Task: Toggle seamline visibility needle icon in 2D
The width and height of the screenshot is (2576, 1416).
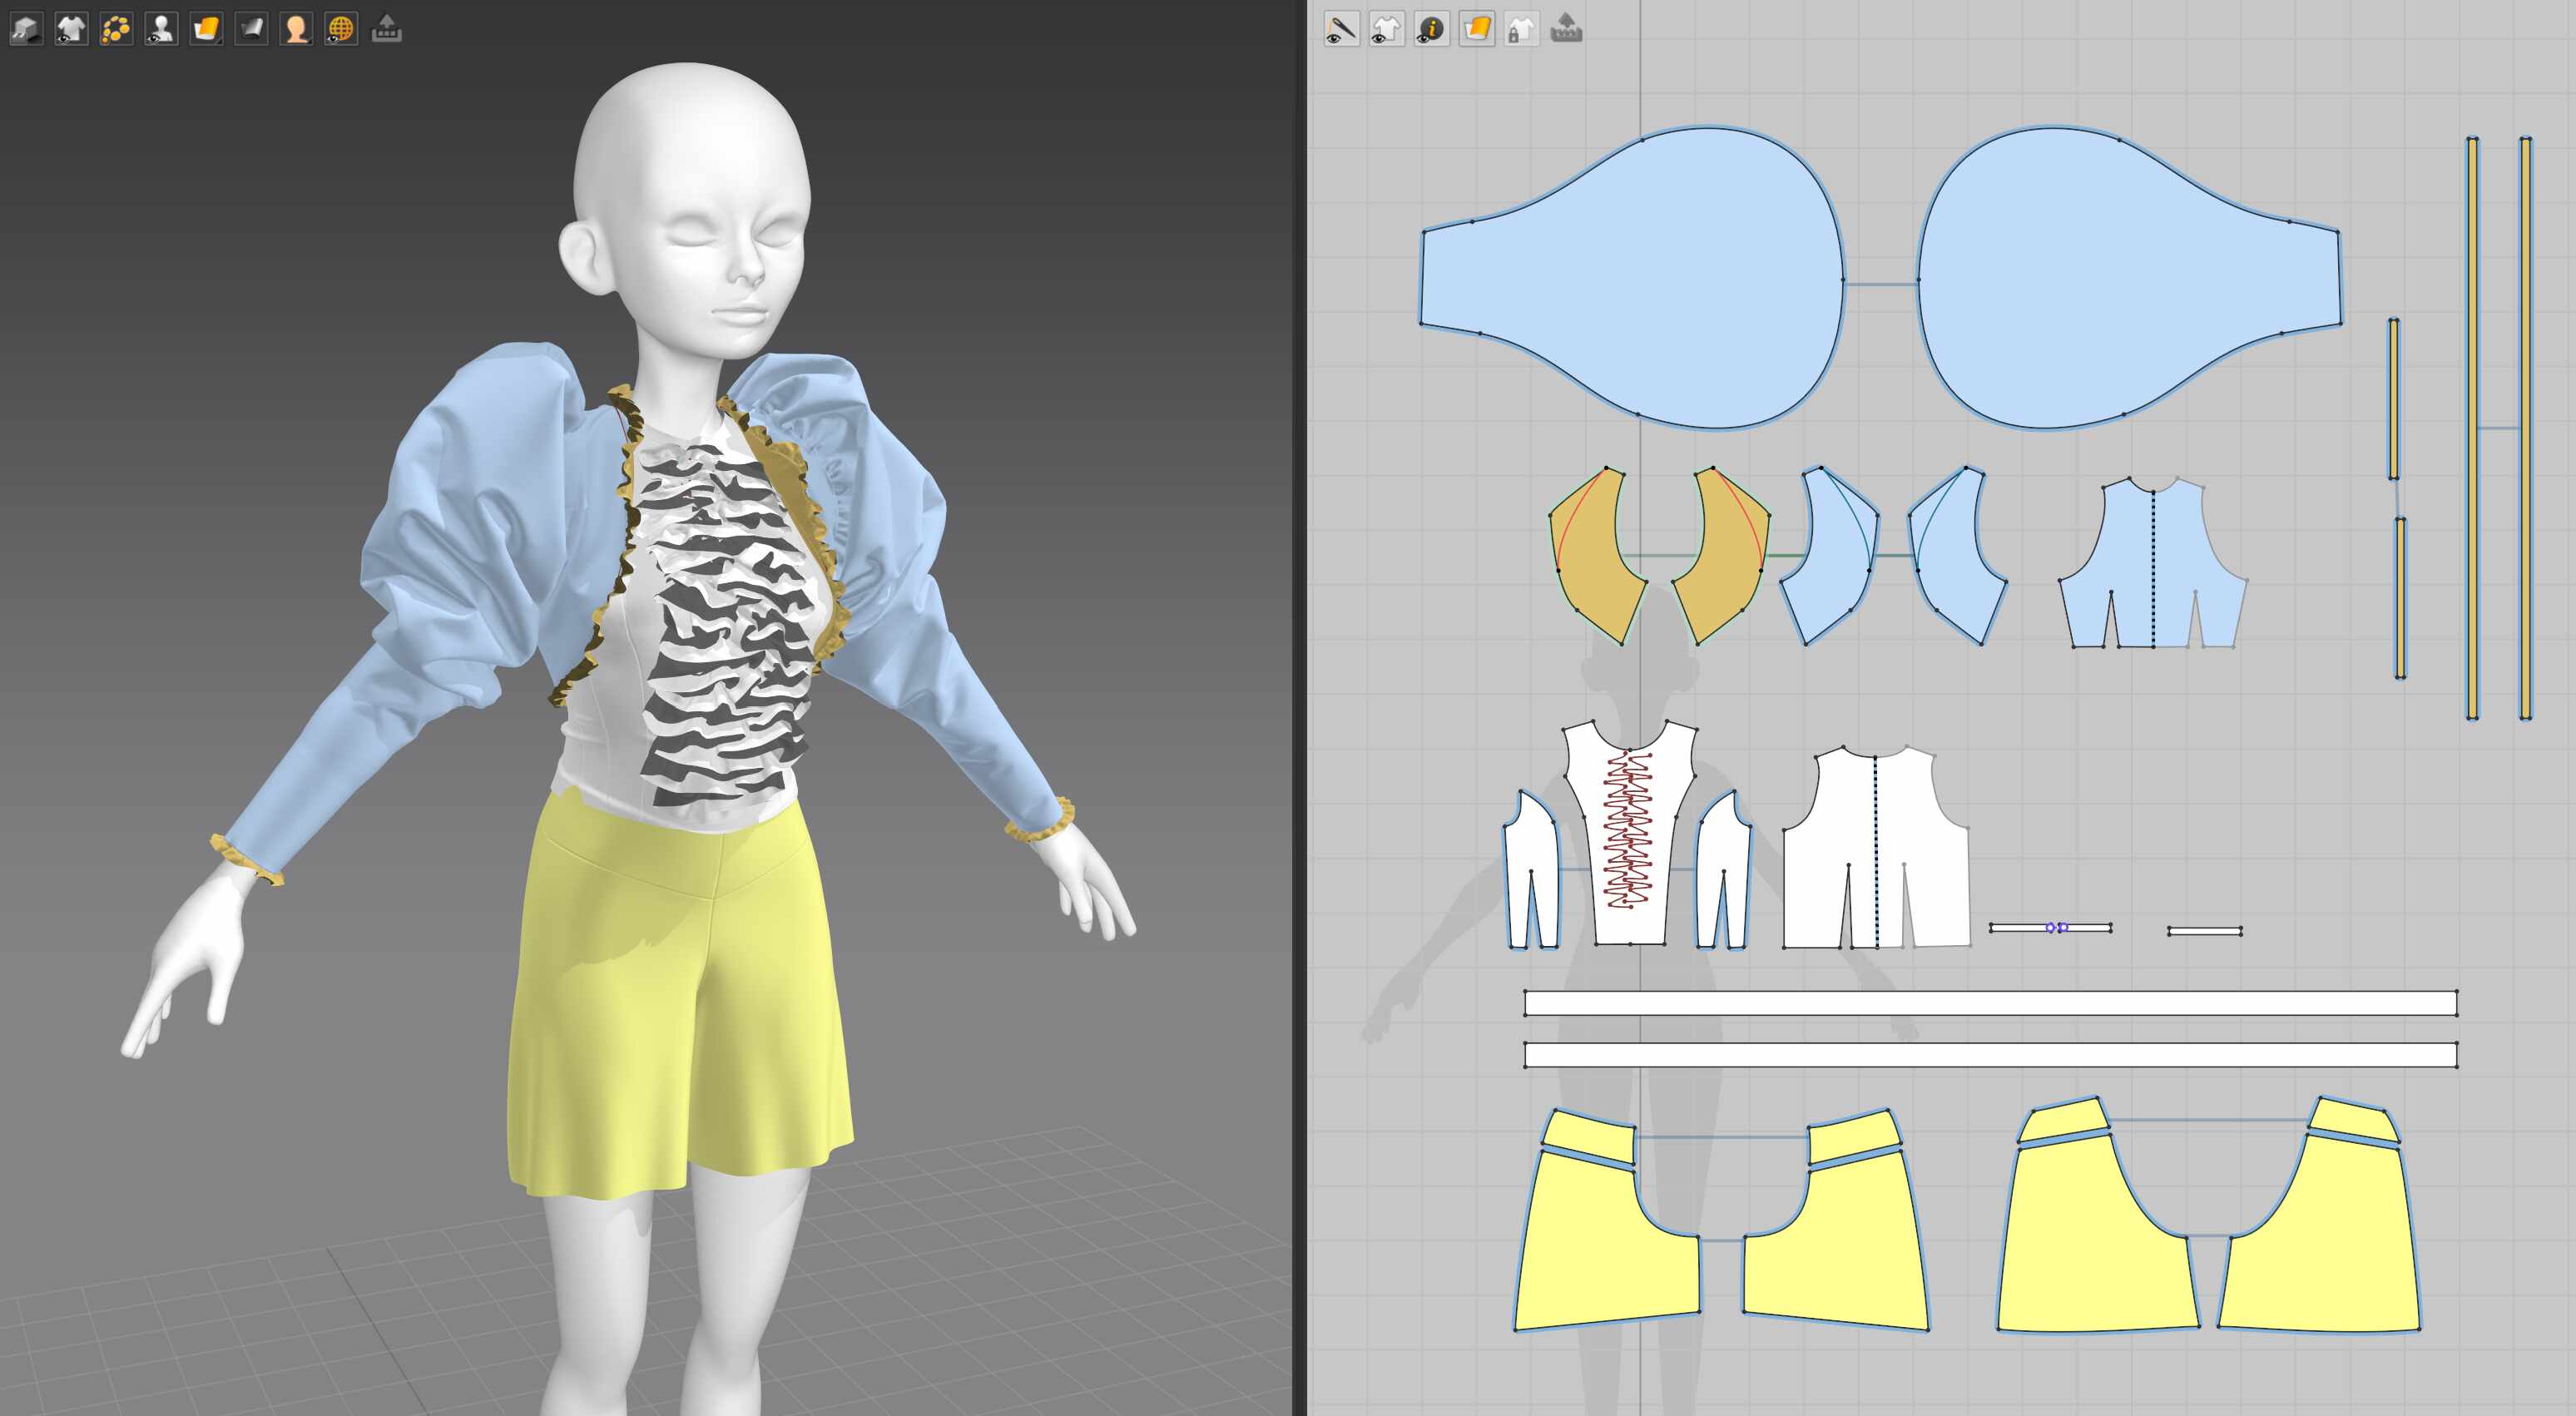Action: [1341, 29]
